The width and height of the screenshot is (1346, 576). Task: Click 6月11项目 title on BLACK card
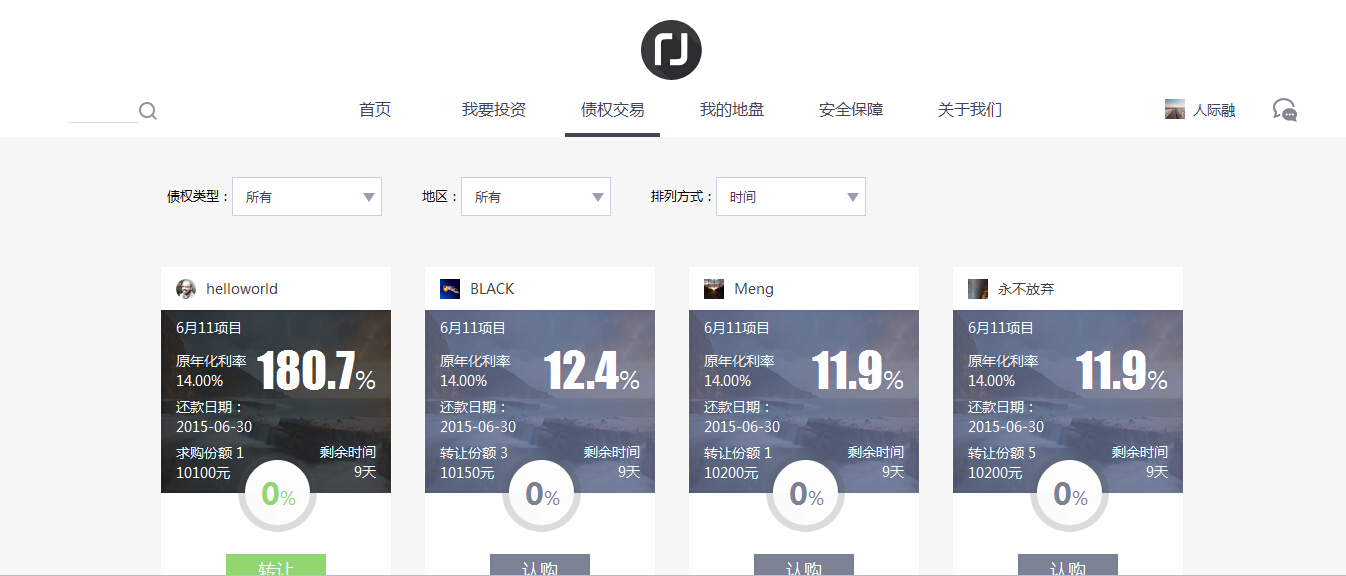(x=473, y=327)
